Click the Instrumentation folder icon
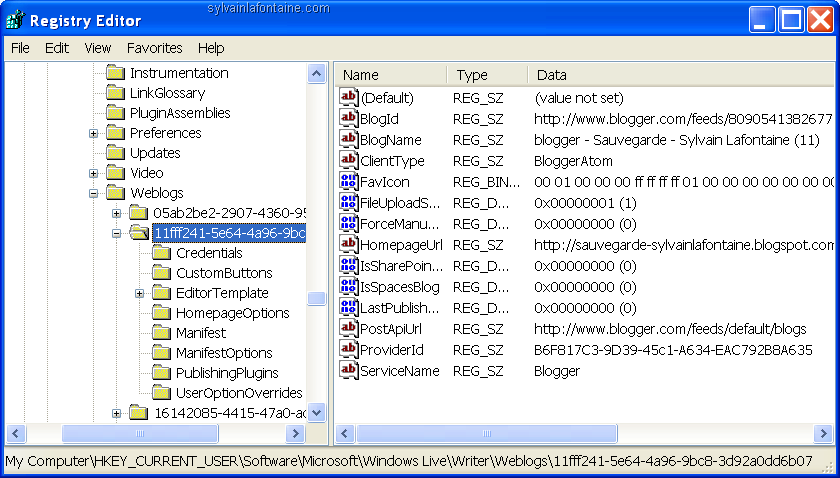This screenshot has height=478, width=840. 115,73
